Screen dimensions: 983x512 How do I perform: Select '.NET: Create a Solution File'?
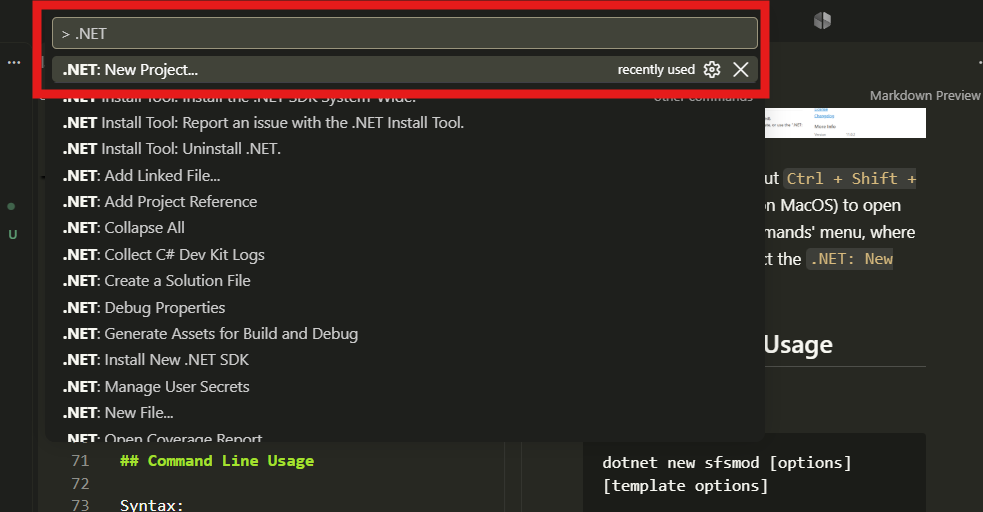point(404,281)
